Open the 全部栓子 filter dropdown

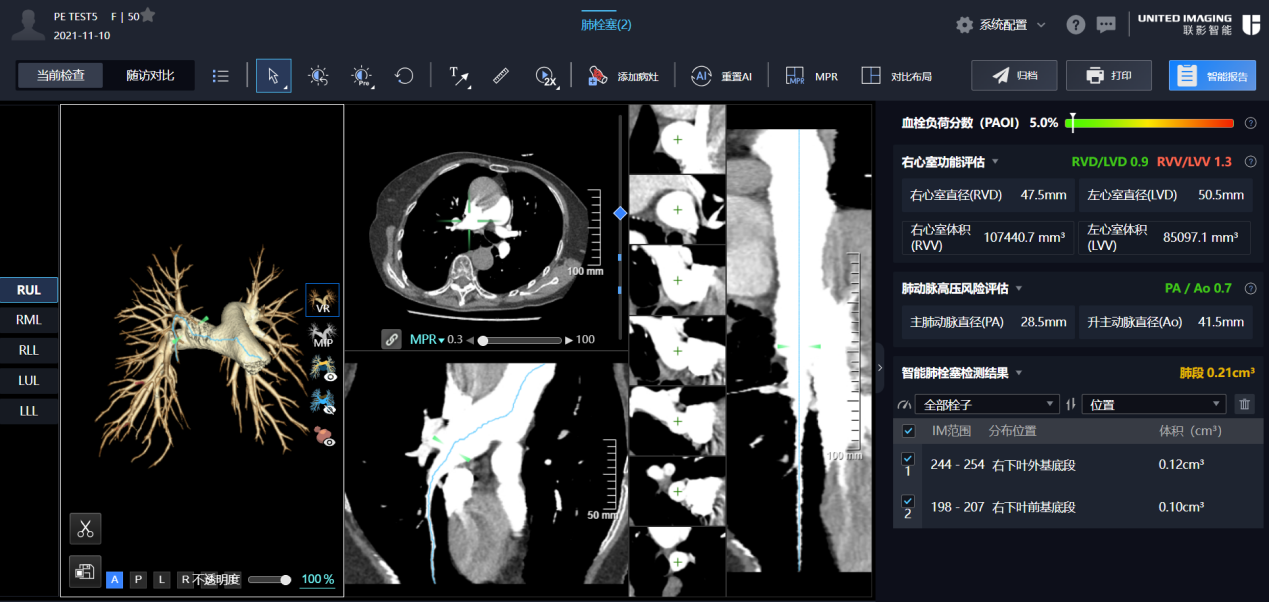(987, 404)
